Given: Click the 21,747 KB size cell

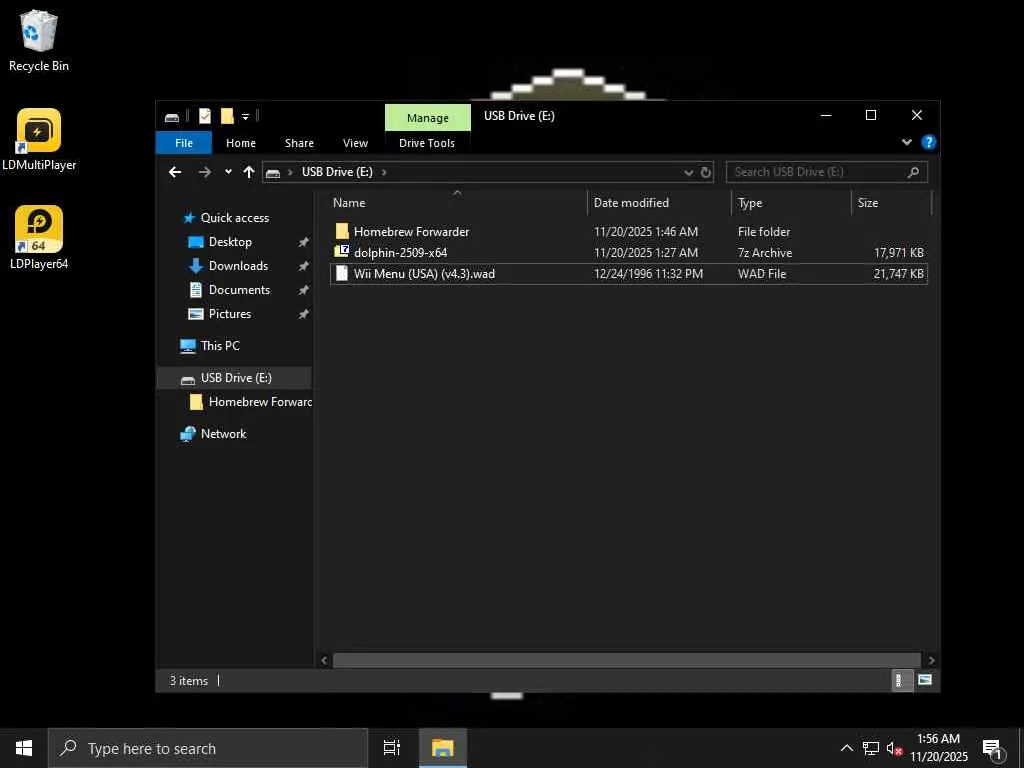Looking at the screenshot, I should pyautogui.click(x=899, y=274).
